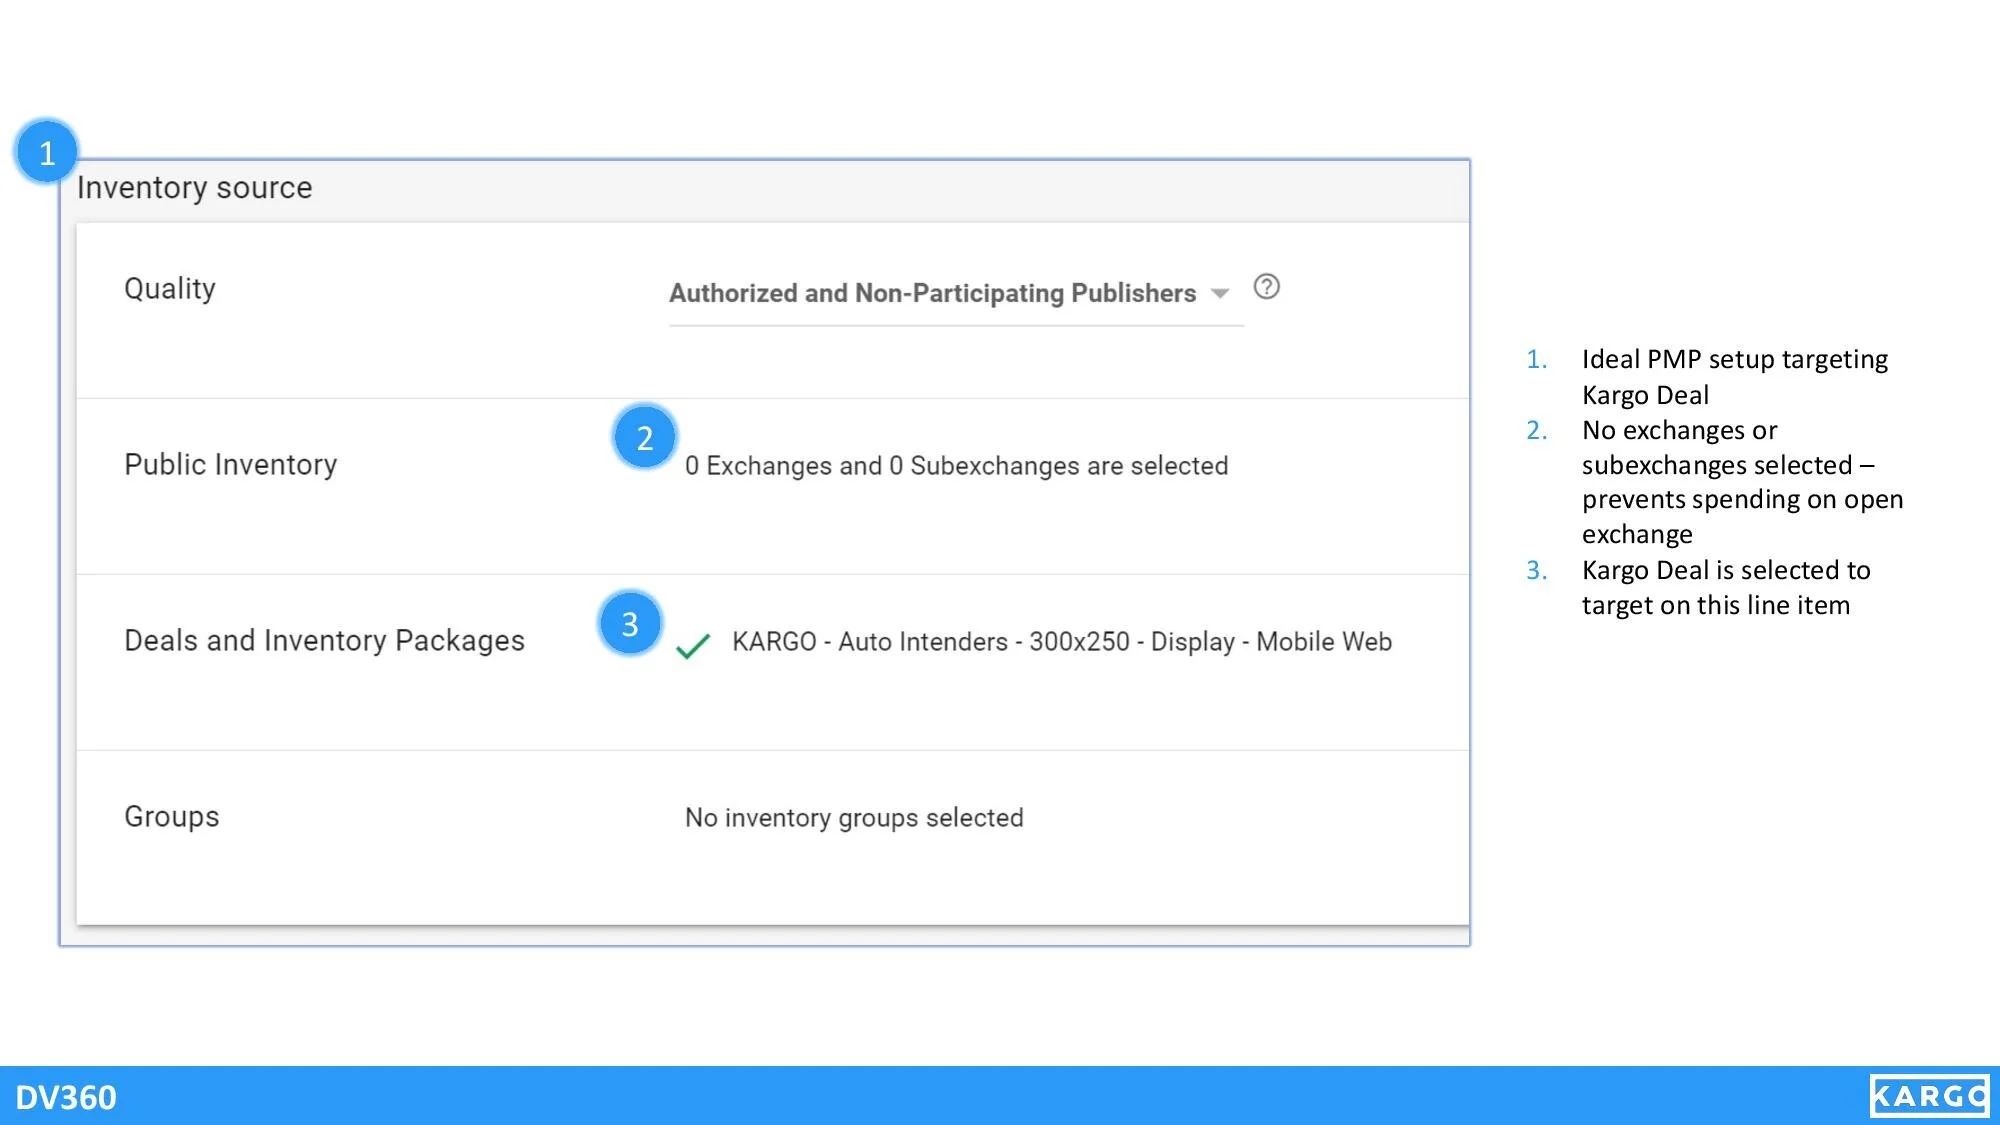Image resolution: width=2000 pixels, height=1125 pixels.
Task: Expand the Public Inventory exchanges selector
Action: point(955,465)
